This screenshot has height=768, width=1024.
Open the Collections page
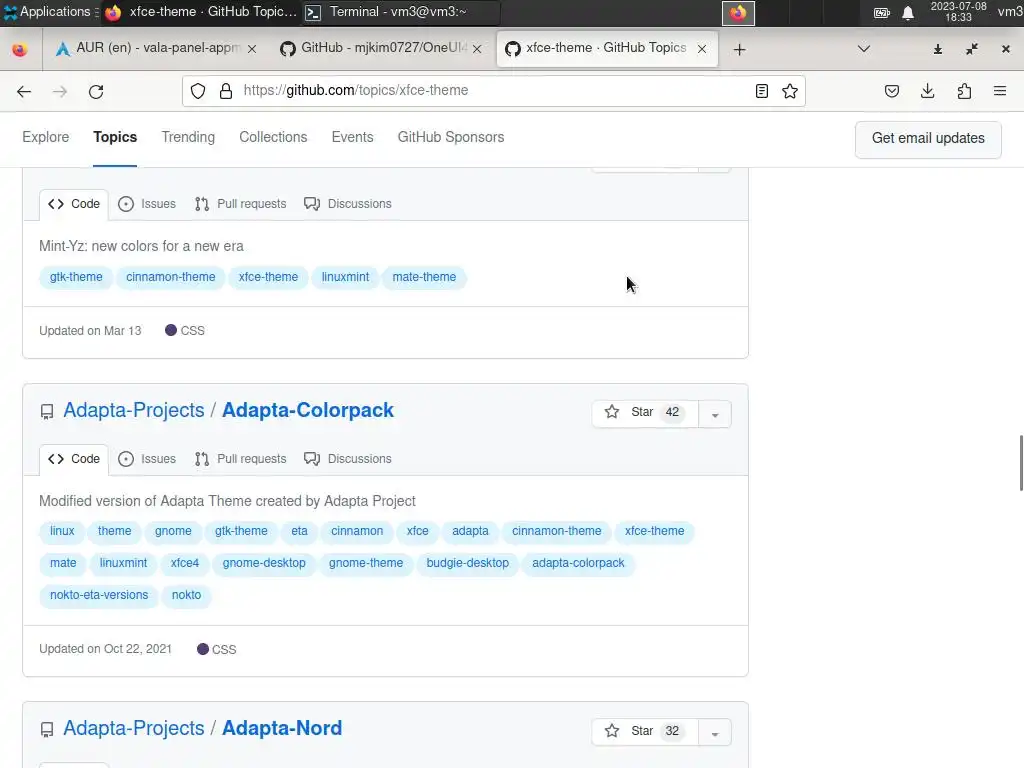tap(273, 137)
